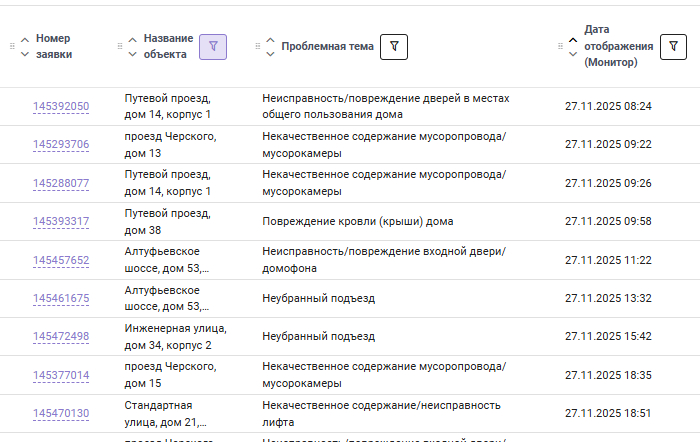Click the Номер заявки column header
Viewport: 700px width, 442px height.
[53, 46]
